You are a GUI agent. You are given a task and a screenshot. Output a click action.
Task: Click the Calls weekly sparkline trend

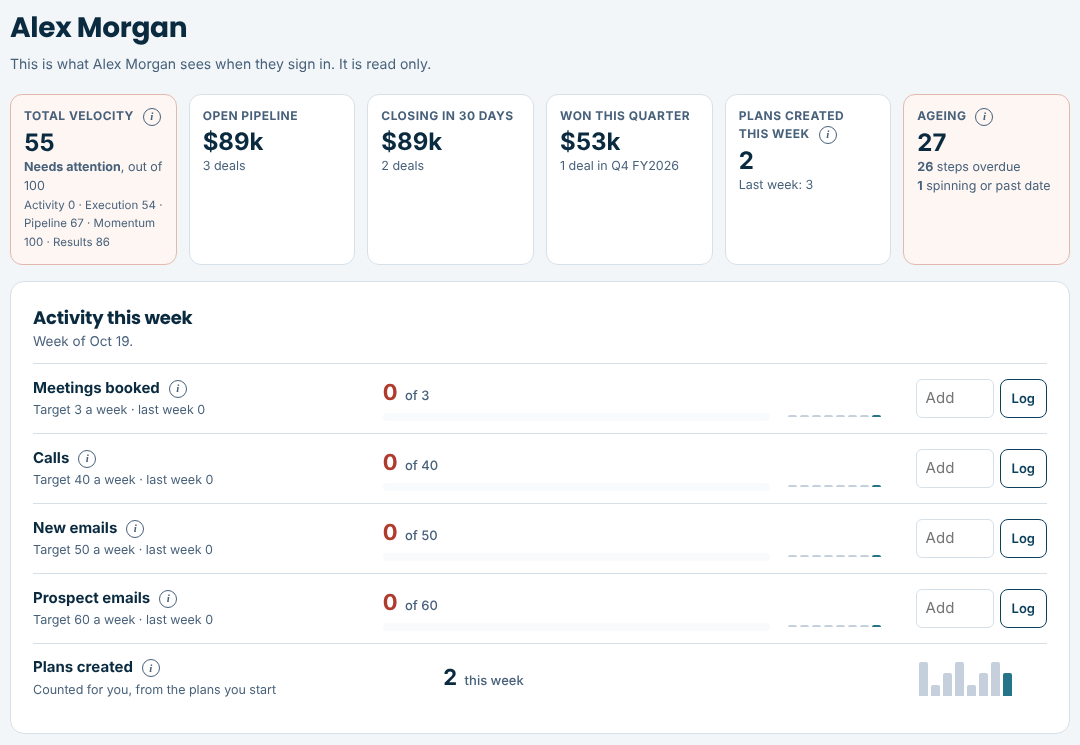[834, 486]
